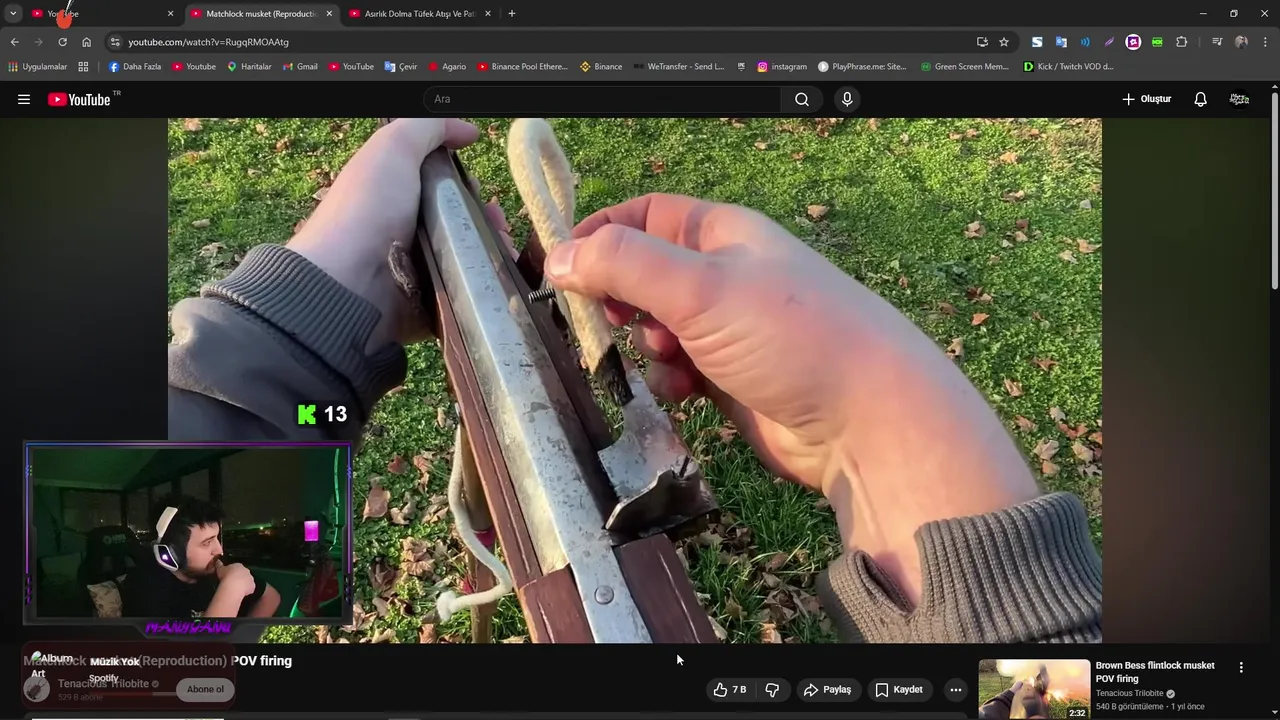Open a new browser tab
Viewport: 1280px width, 720px height.
512,13
